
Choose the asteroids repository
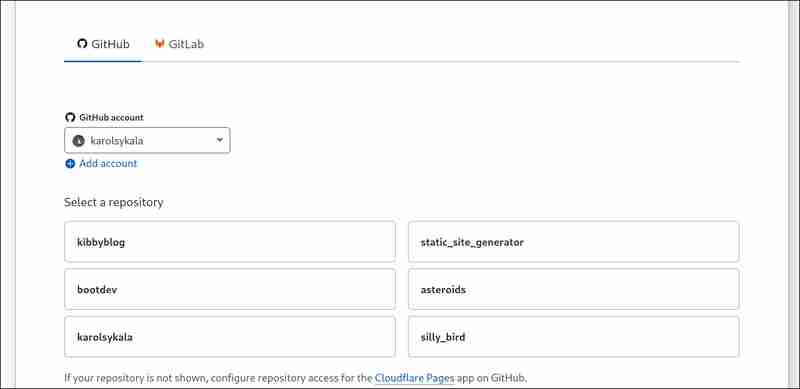573,289
